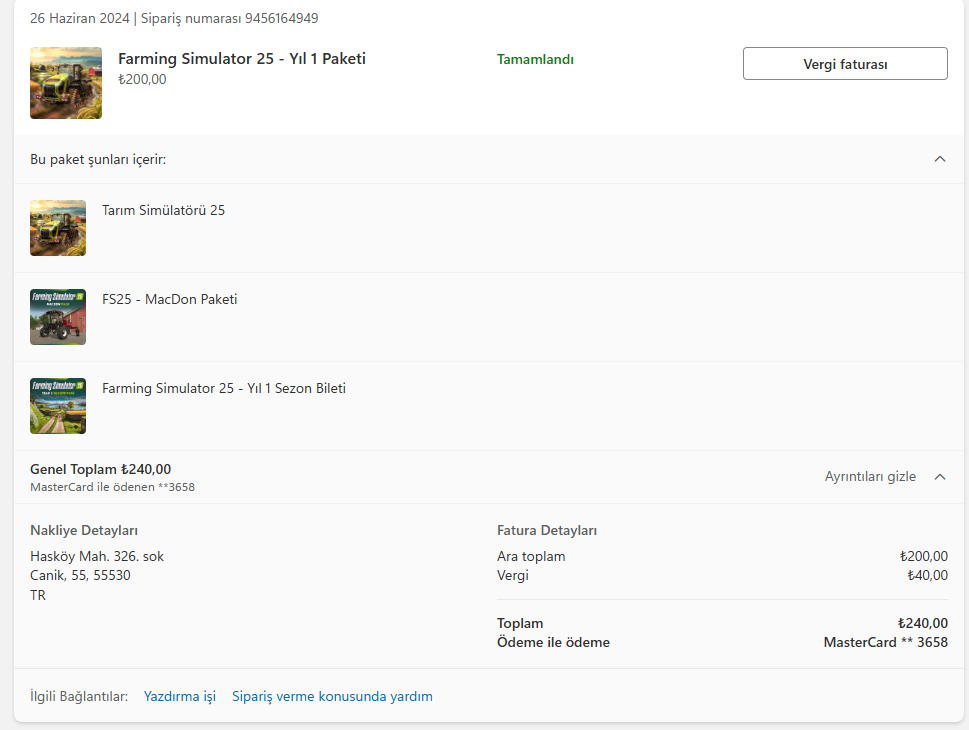
Task: Select the ₺200,00 price under package title
Action: (x=142, y=79)
